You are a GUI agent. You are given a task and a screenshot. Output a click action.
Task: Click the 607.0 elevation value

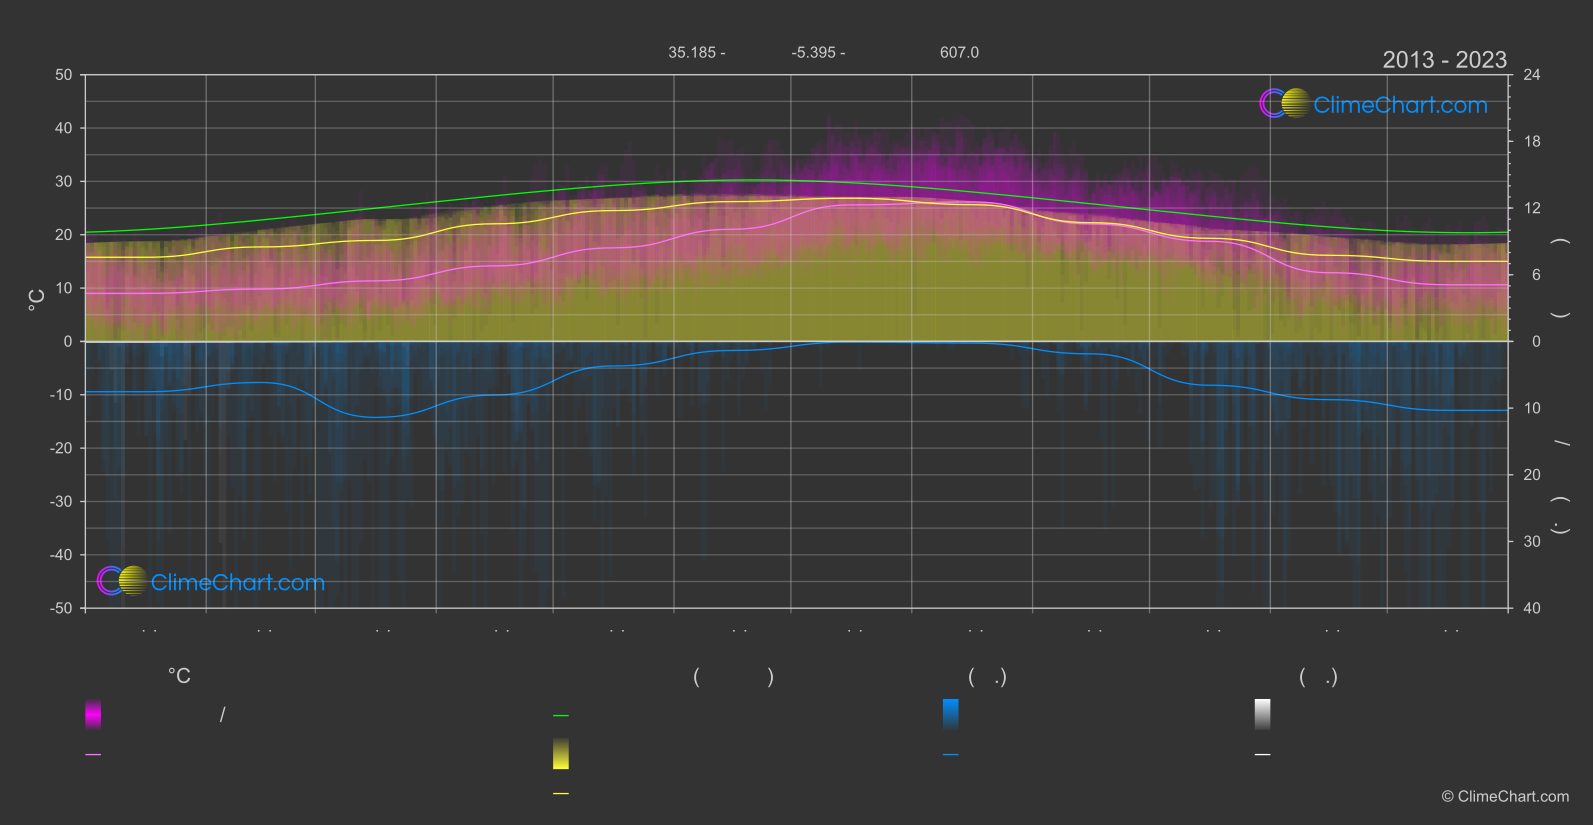(959, 53)
